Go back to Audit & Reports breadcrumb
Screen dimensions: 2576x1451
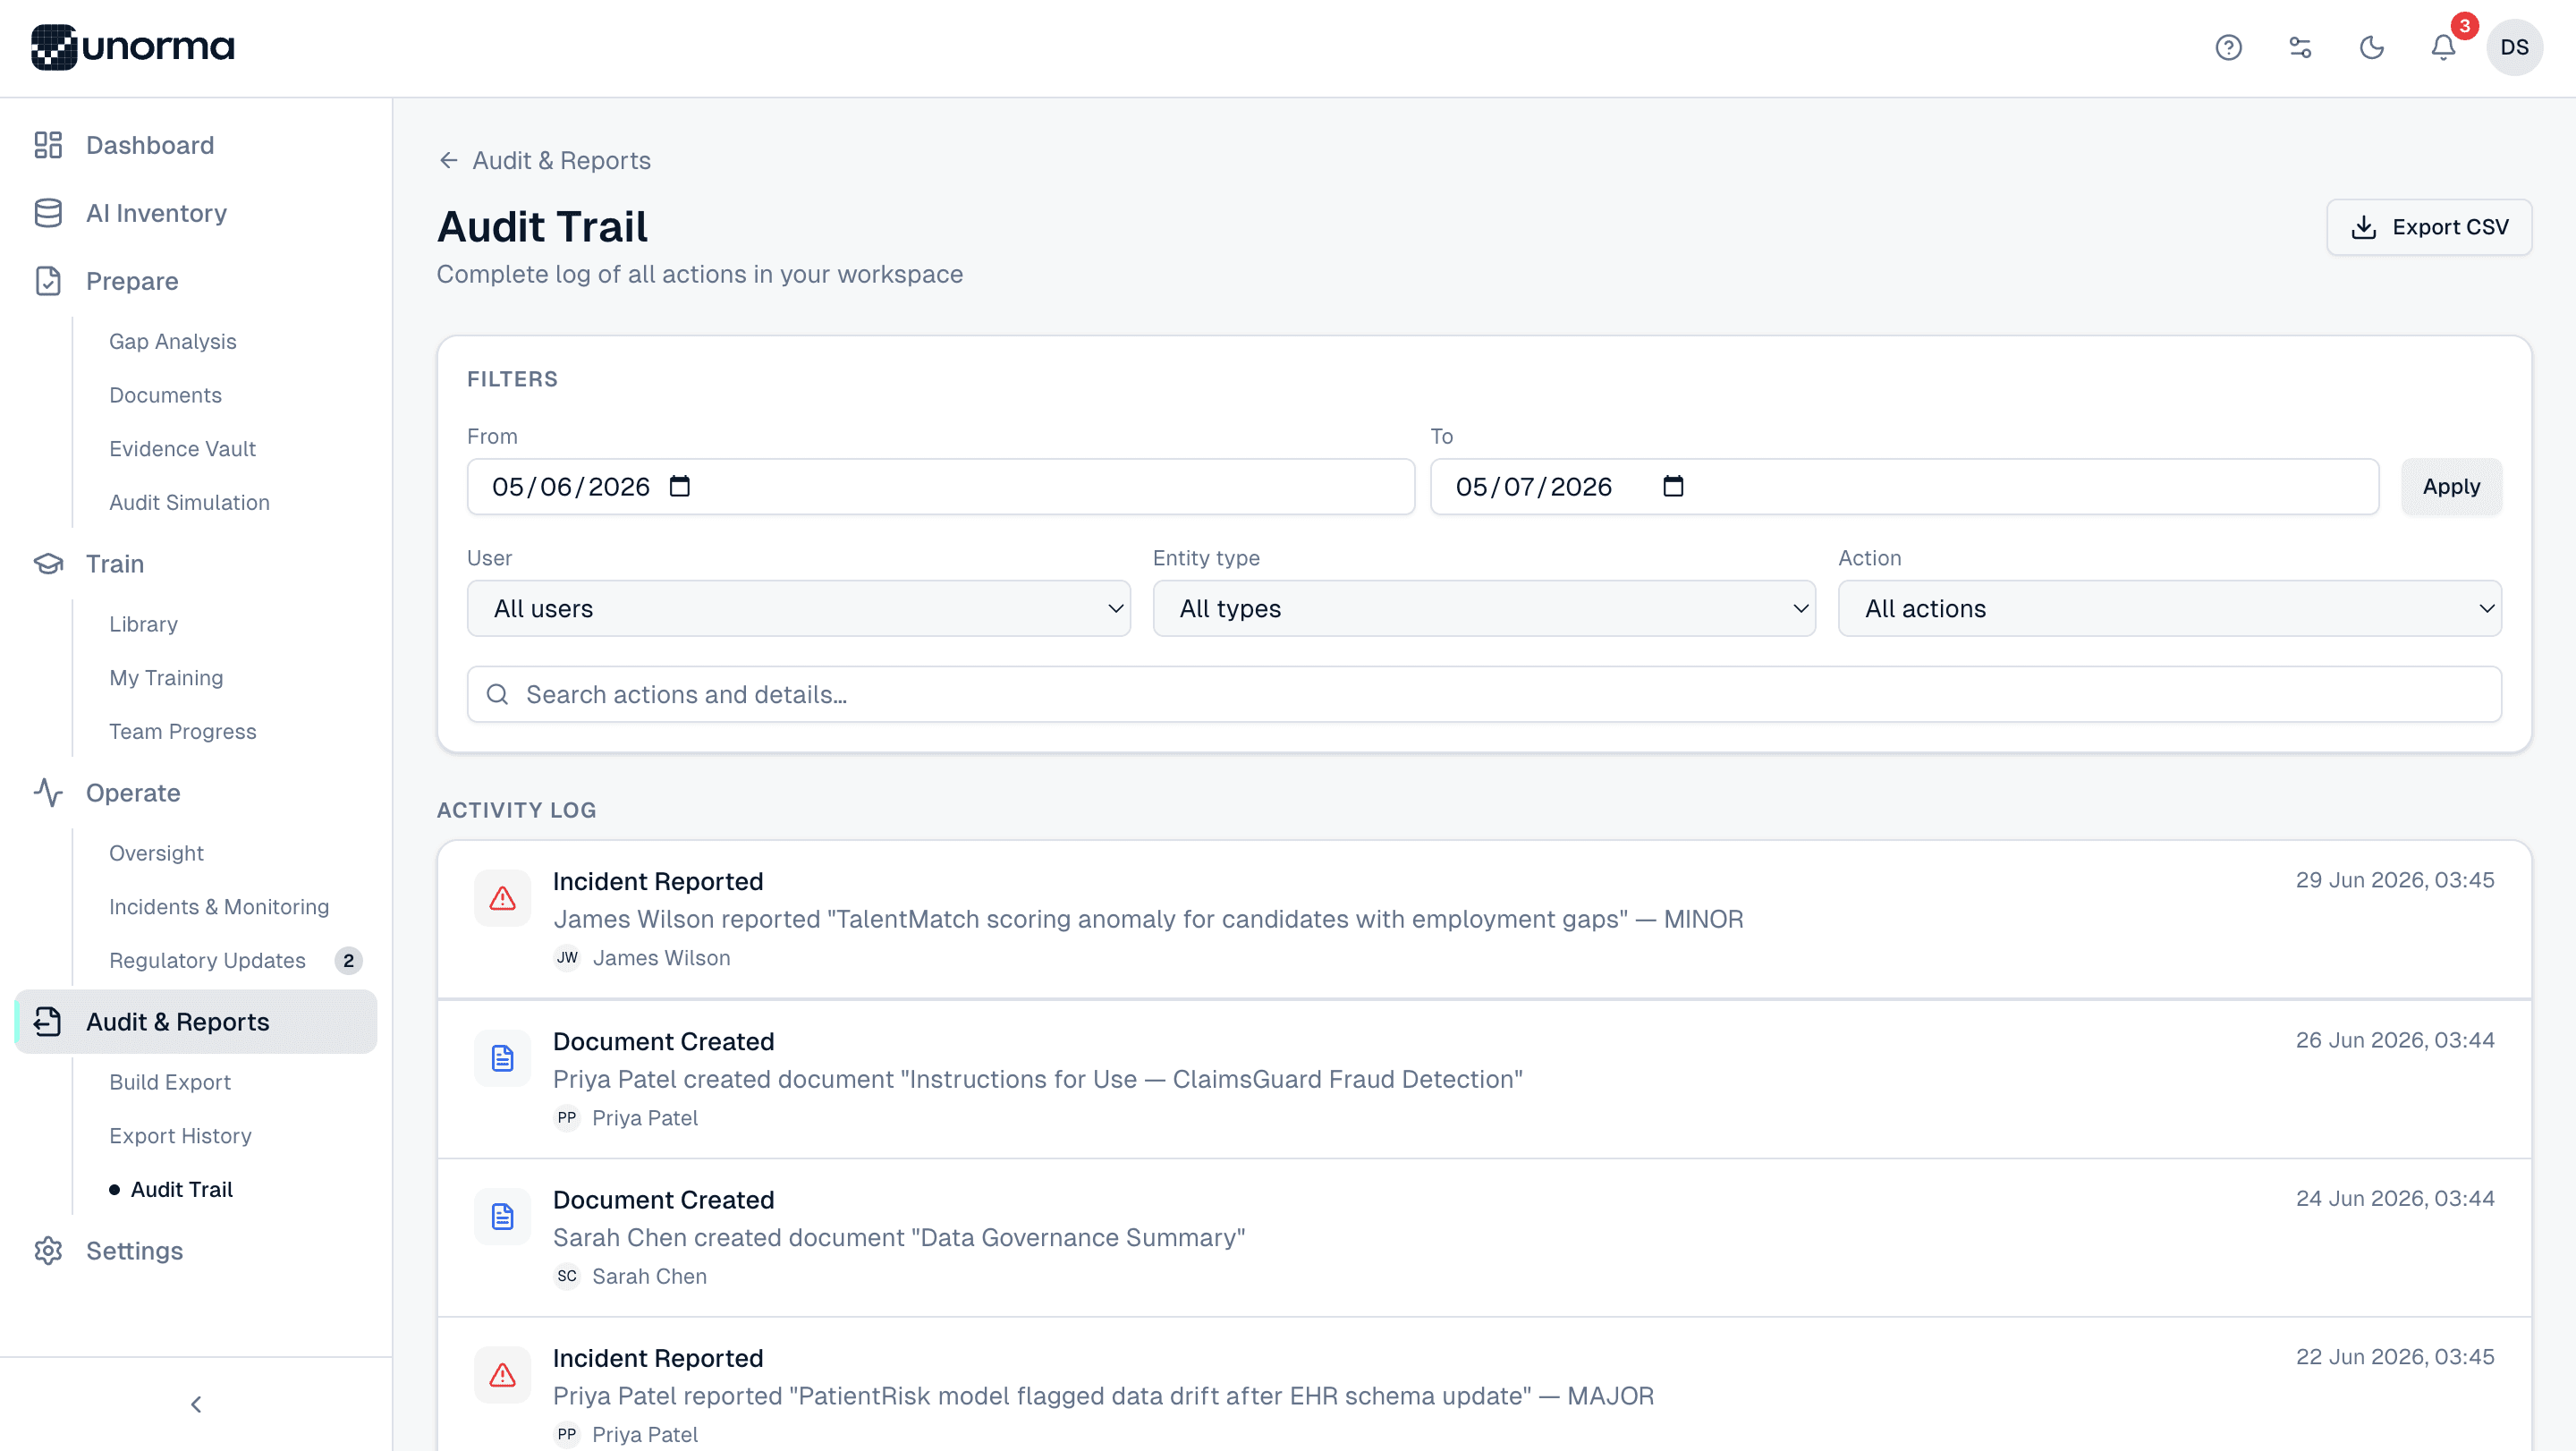pyautogui.click(x=545, y=160)
